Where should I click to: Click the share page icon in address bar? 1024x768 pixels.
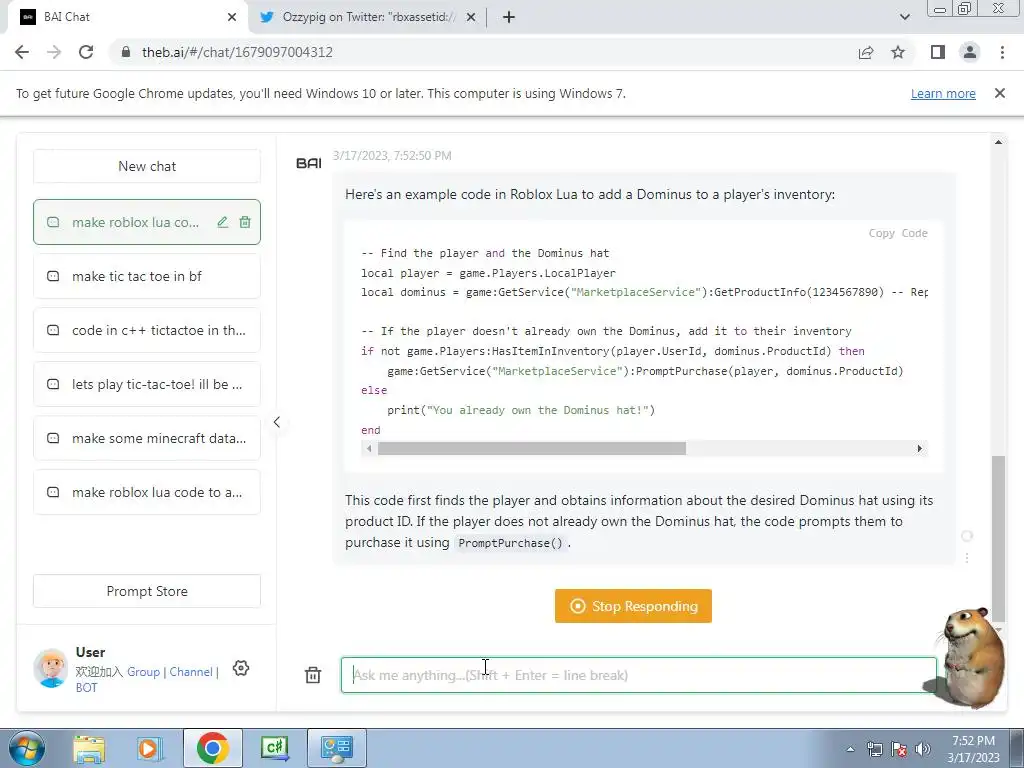point(866,52)
